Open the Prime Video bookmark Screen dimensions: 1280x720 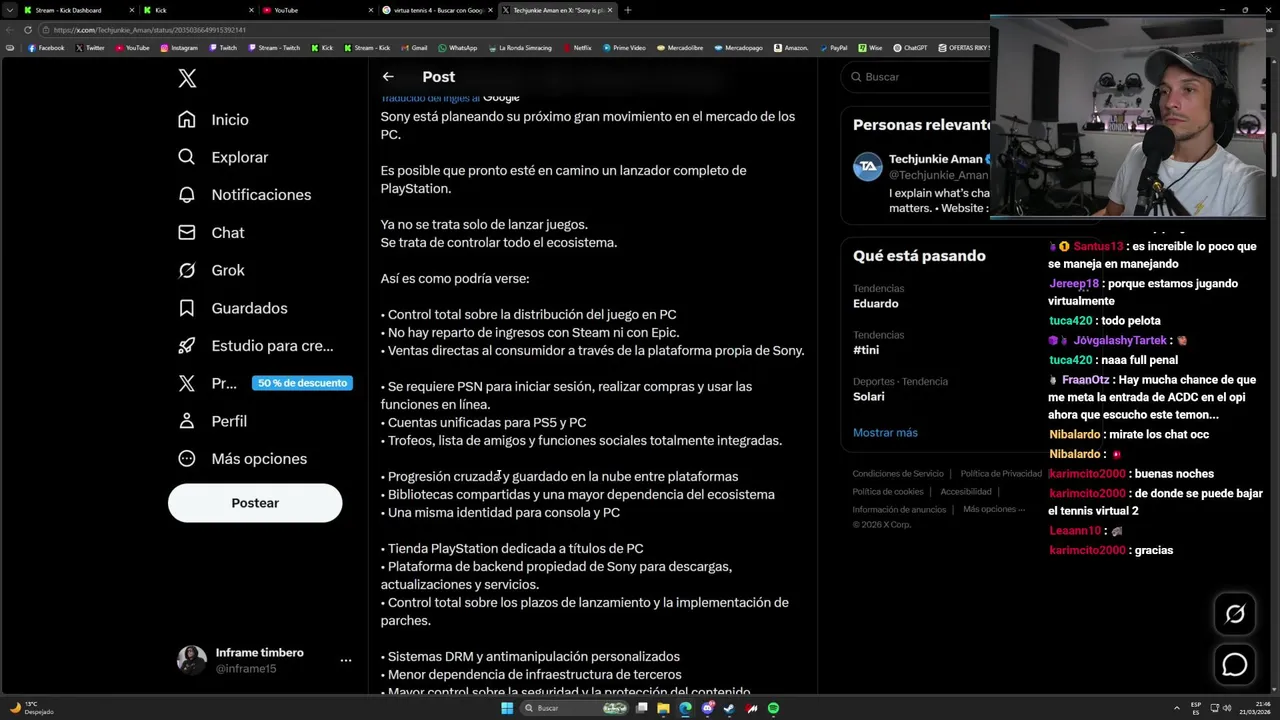pyautogui.click(x=624, y=47)
